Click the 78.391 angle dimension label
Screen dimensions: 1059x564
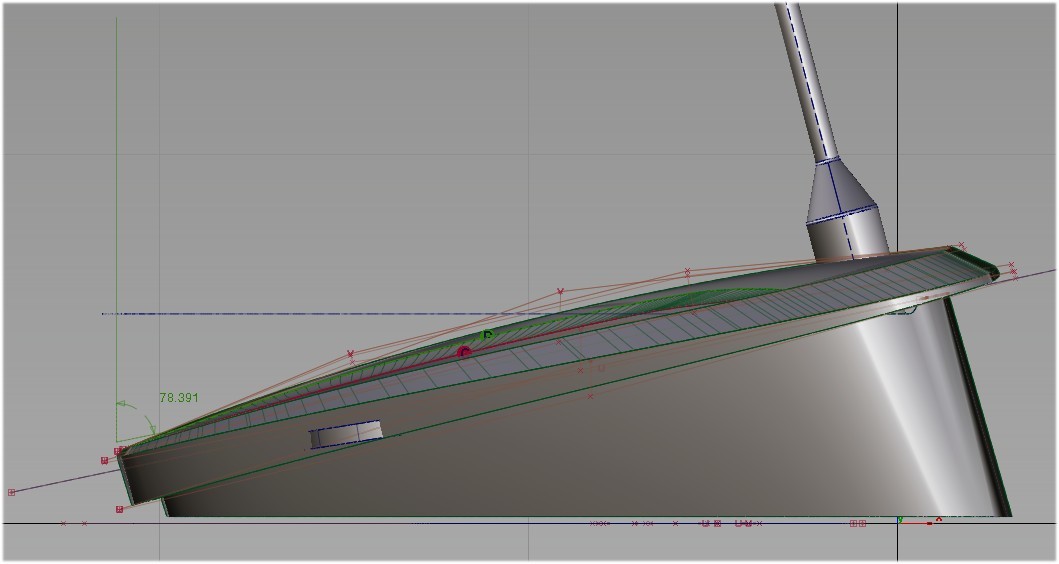click(x=179, y=397)
